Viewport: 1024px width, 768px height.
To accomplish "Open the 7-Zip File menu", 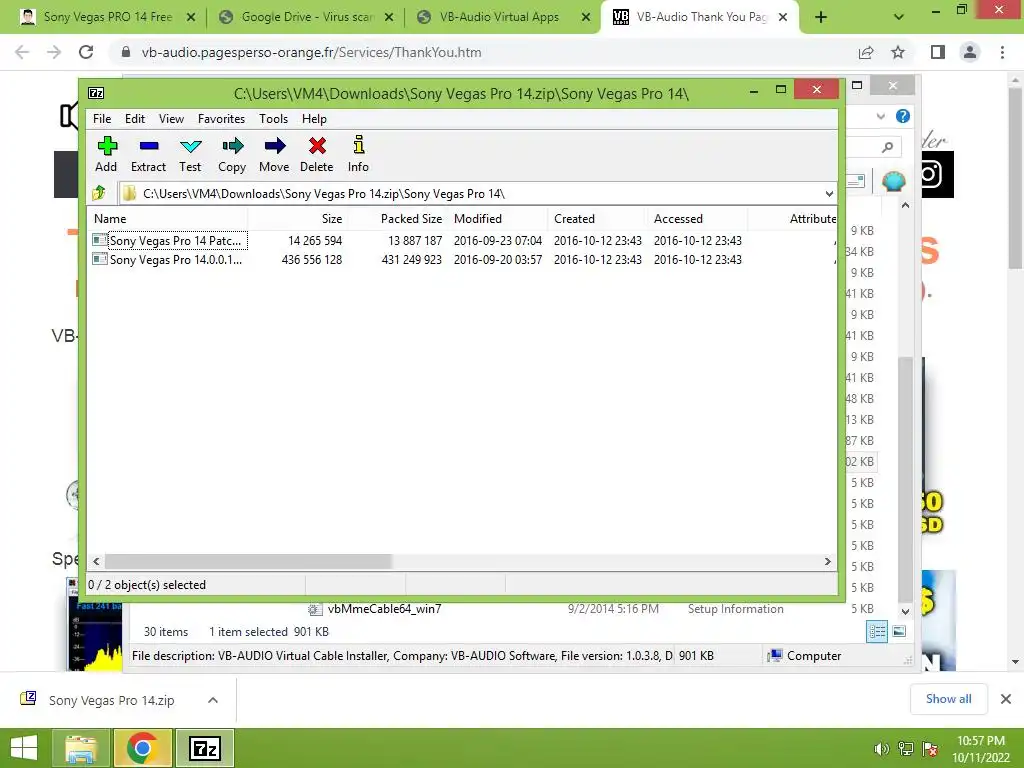I will pos(102,119).
